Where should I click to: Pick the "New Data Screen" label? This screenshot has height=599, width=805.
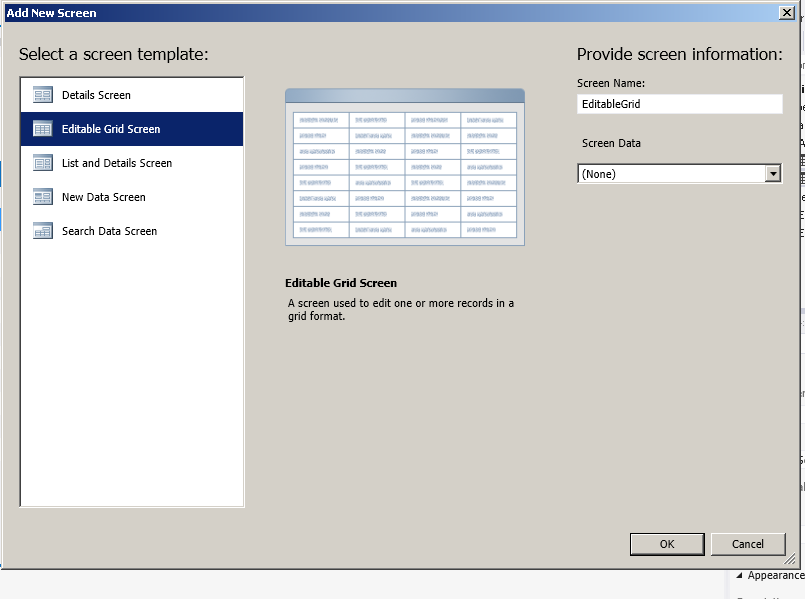[x=104, y=197]
